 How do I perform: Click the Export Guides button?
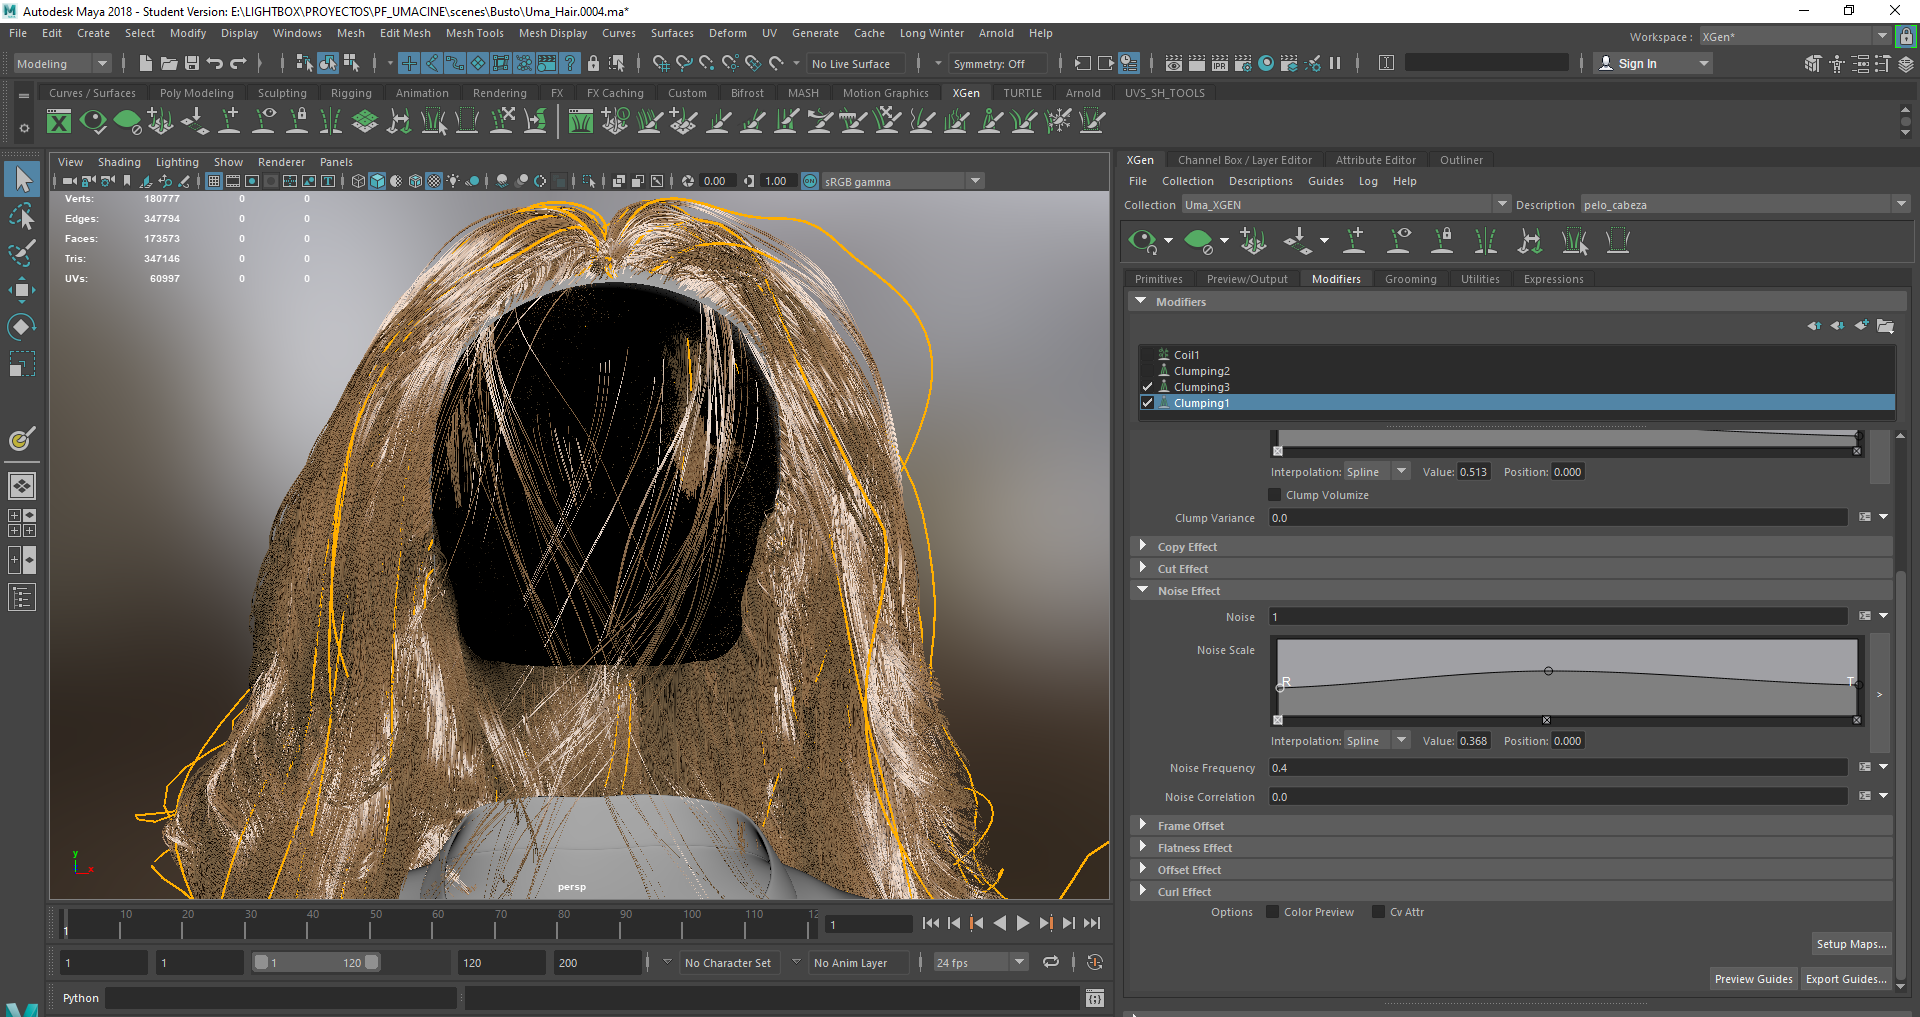(1847, 979)
